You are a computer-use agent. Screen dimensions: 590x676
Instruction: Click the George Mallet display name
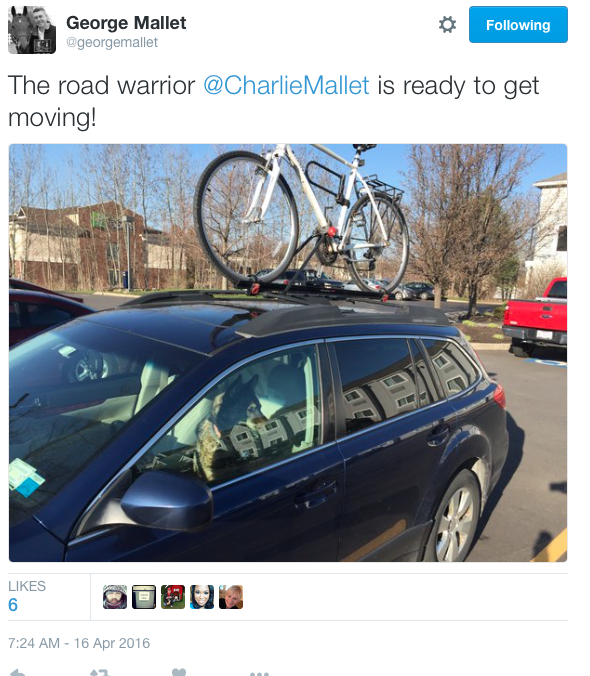(126, 22)
